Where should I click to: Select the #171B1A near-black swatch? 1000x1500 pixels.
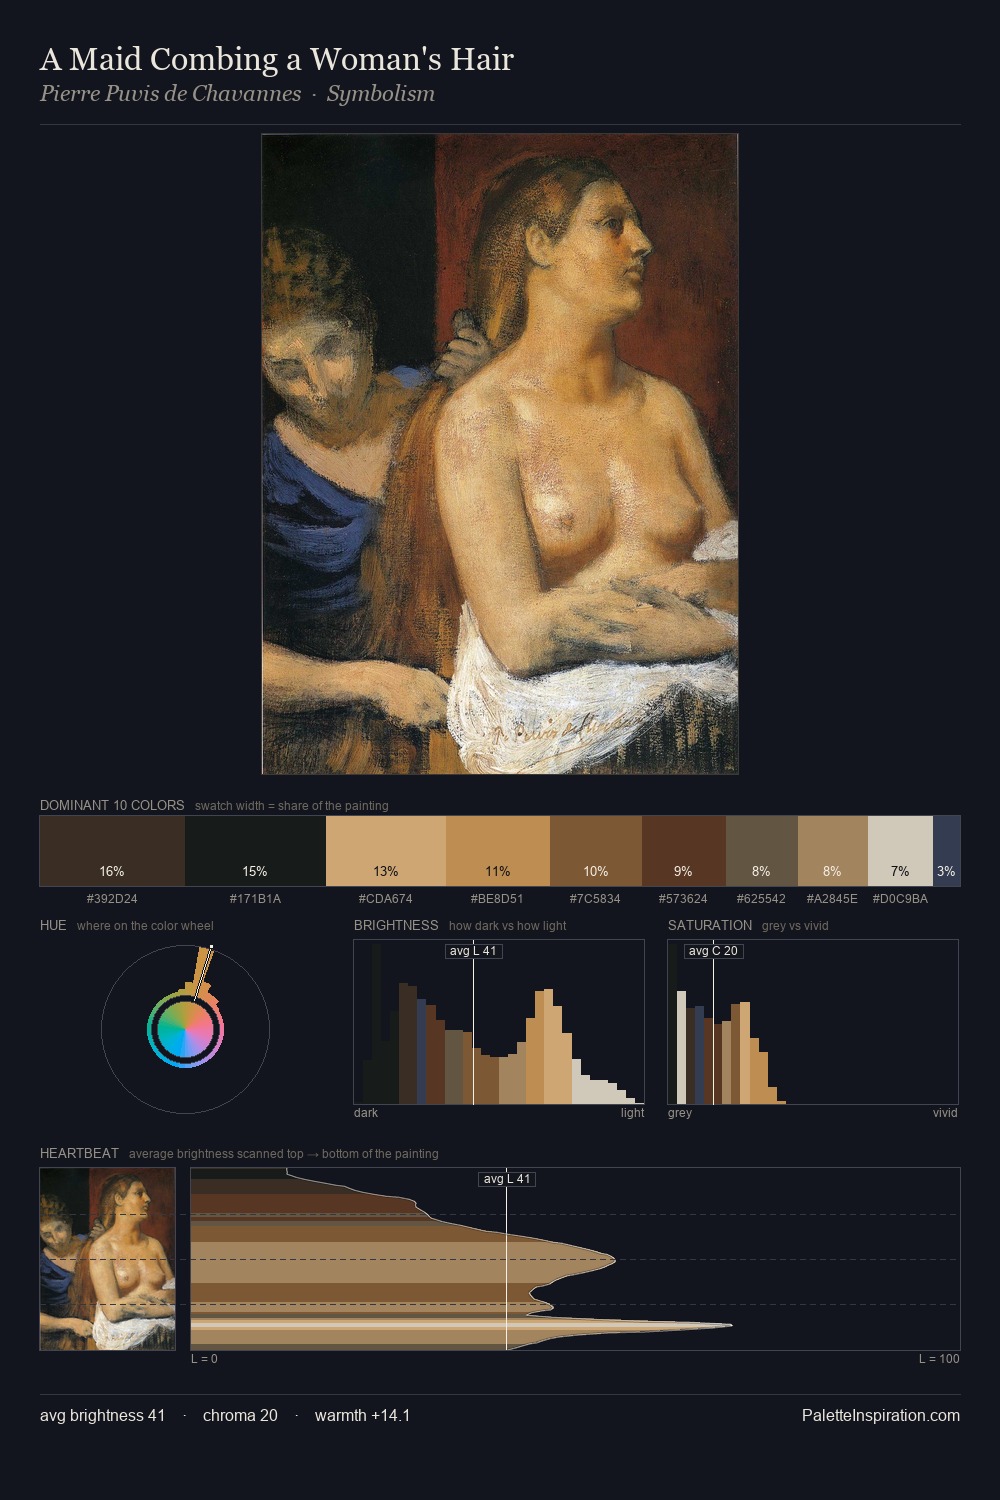pos(256,851)
